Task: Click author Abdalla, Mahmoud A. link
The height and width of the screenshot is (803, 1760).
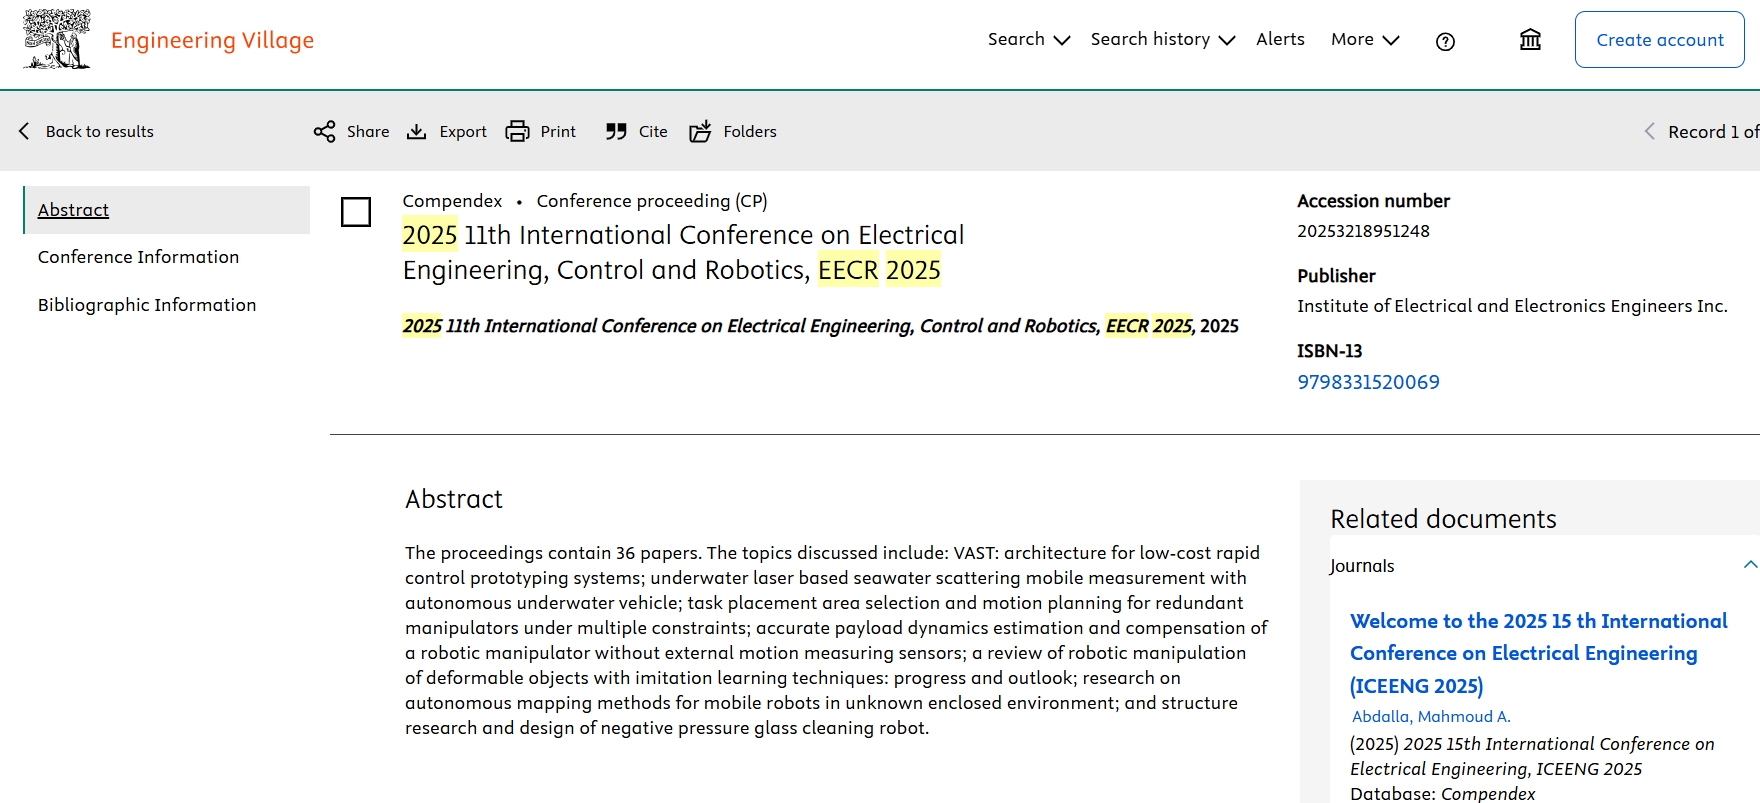Action: pos(1431,716)
